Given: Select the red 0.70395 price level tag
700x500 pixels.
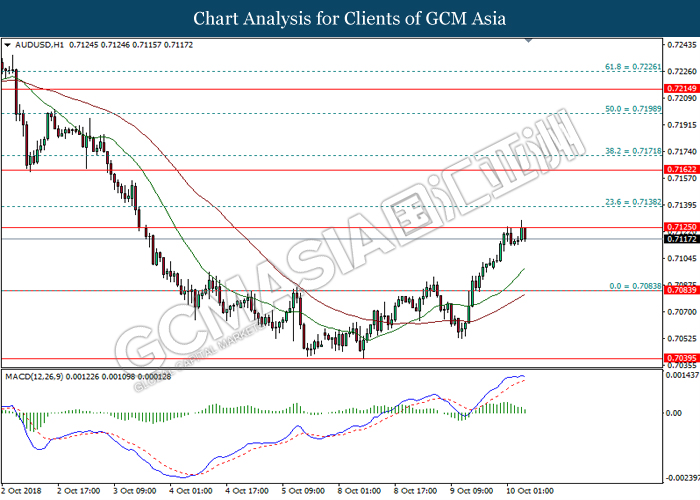Looking at the screenshot, I should pyautogui.click(x=681, y=359).
